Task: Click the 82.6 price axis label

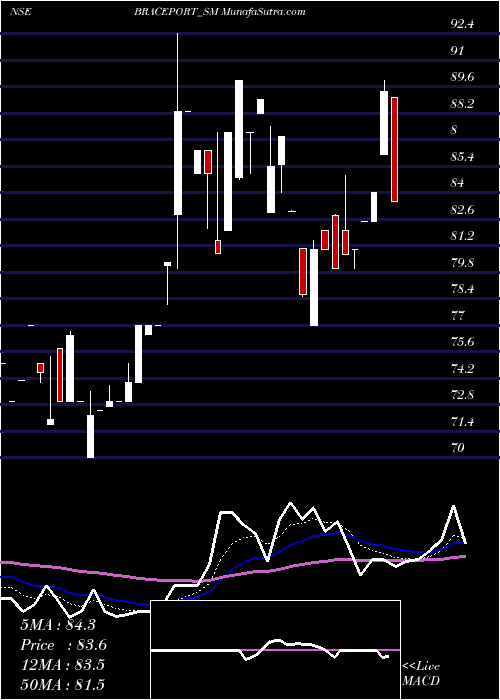Action: (x=462, y=209)
